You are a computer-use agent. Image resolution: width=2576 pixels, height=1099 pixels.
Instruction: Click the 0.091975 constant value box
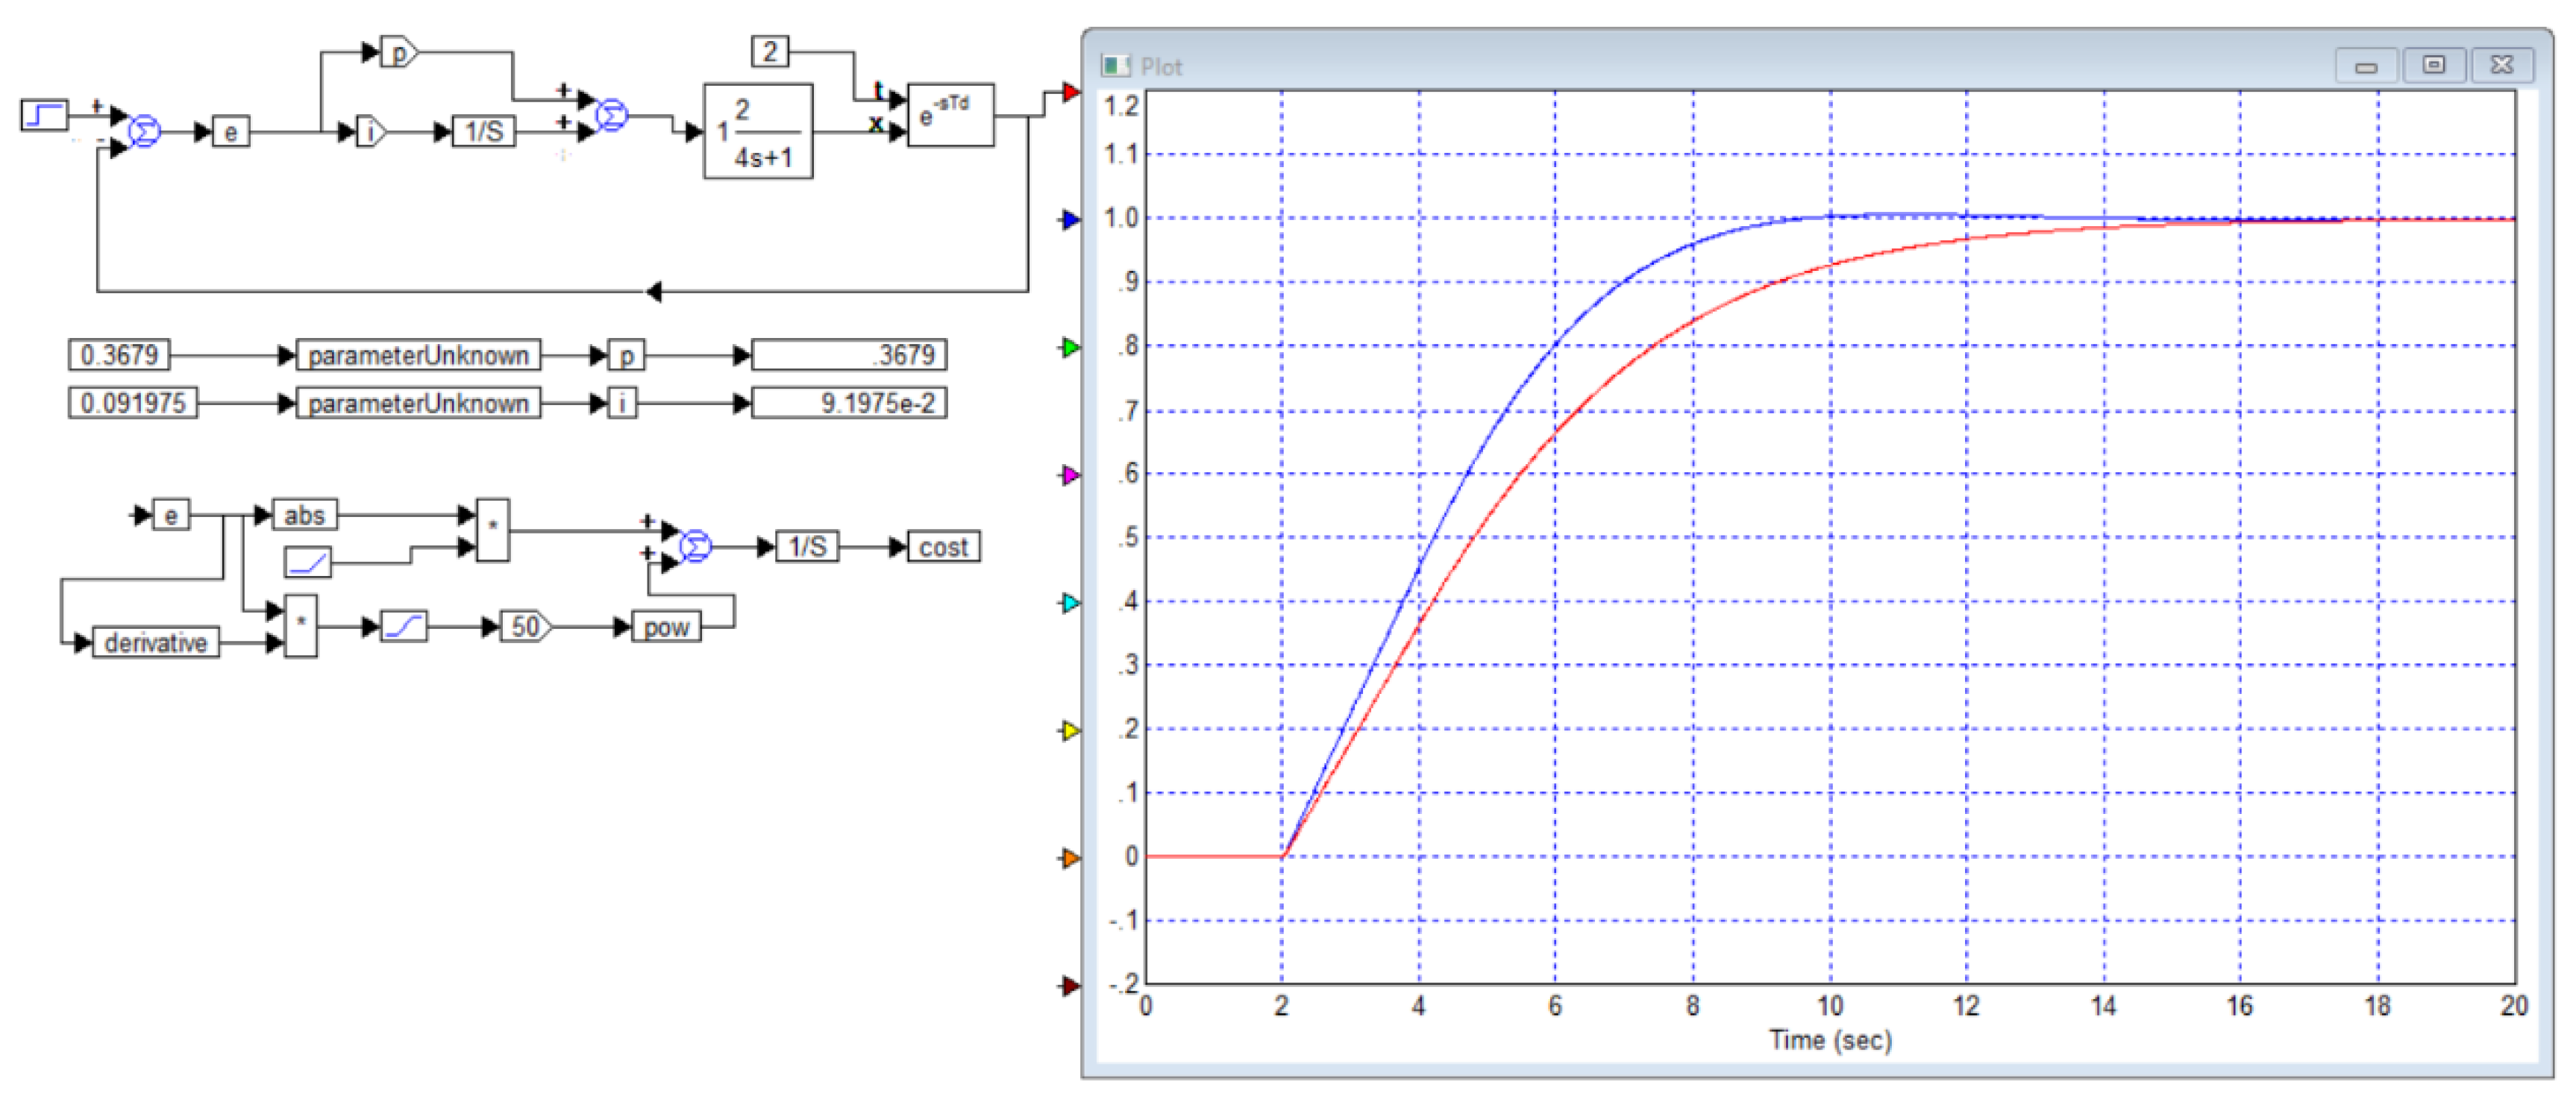point(133,403)
